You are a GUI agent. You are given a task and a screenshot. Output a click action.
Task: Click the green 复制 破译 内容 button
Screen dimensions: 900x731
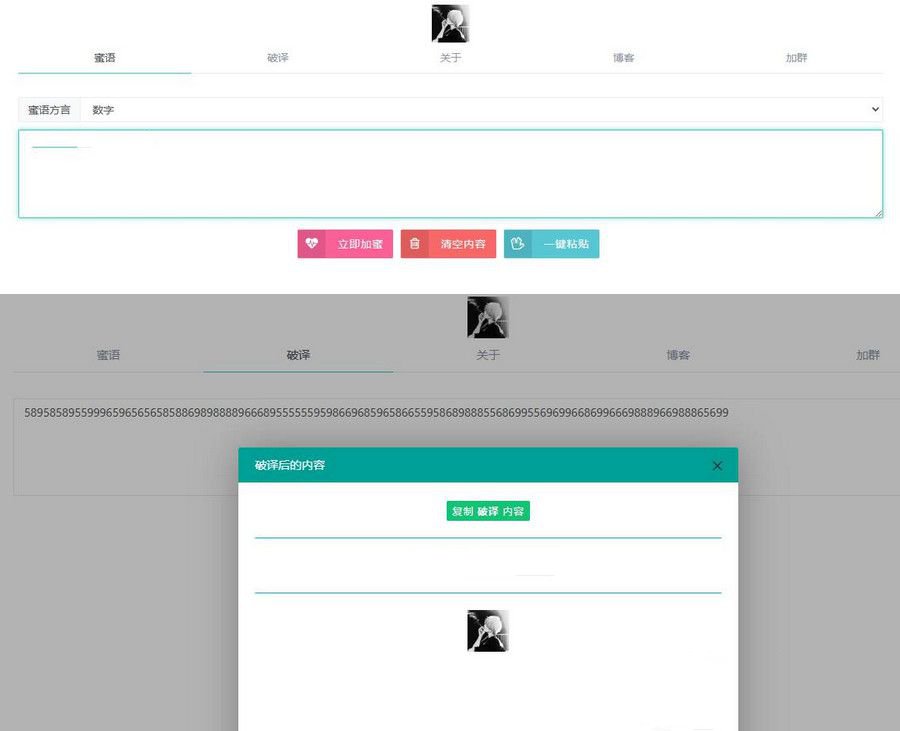[x=488, y=511]
